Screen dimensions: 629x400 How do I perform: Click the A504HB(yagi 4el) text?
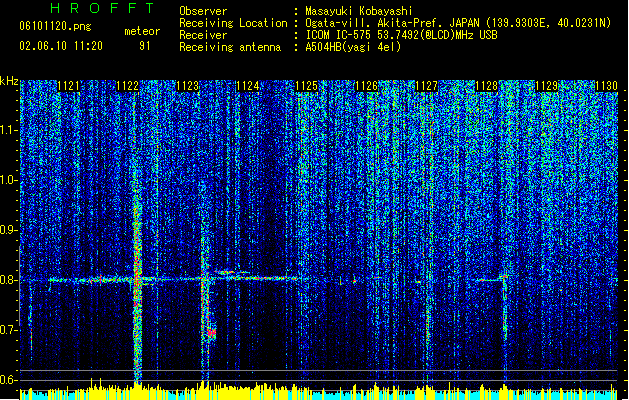tap(353, 47)
